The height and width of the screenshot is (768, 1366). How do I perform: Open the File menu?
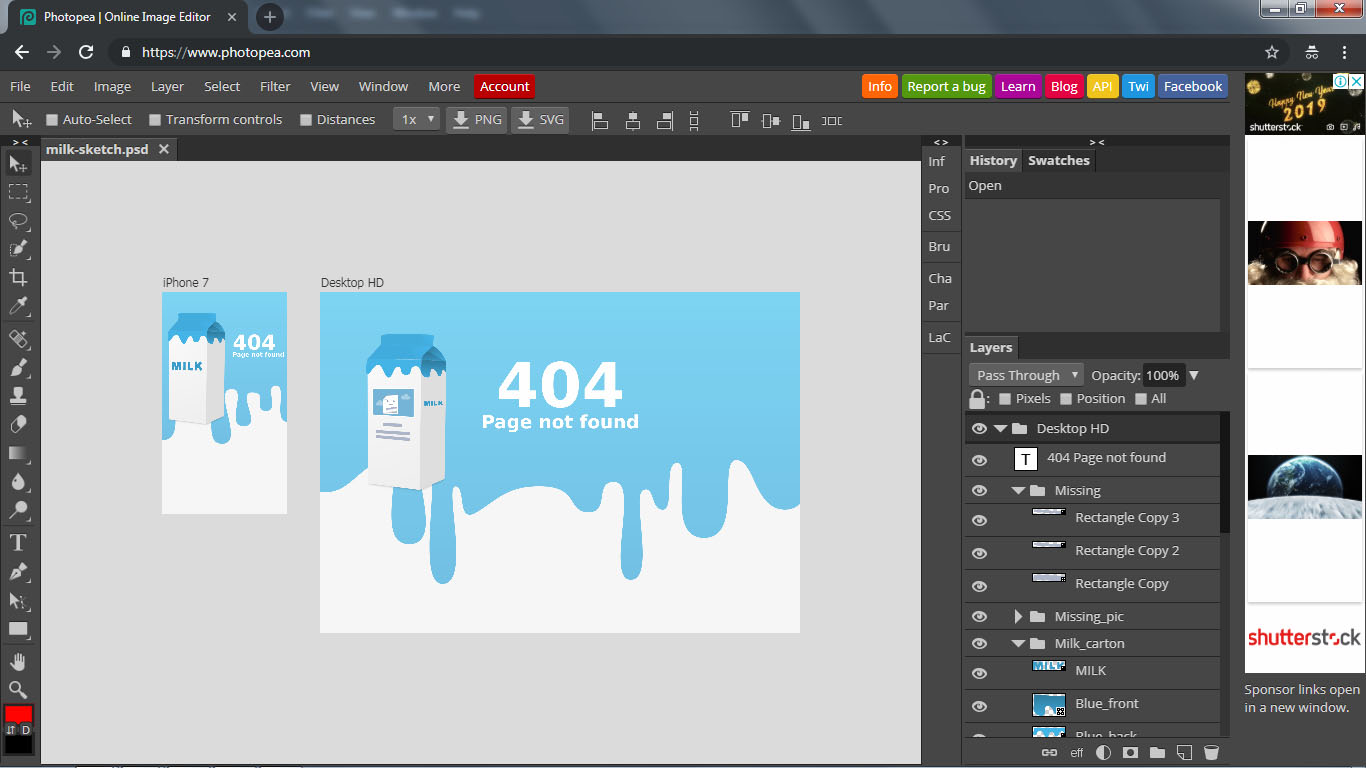pyautogui.click(x=20, y=86)
